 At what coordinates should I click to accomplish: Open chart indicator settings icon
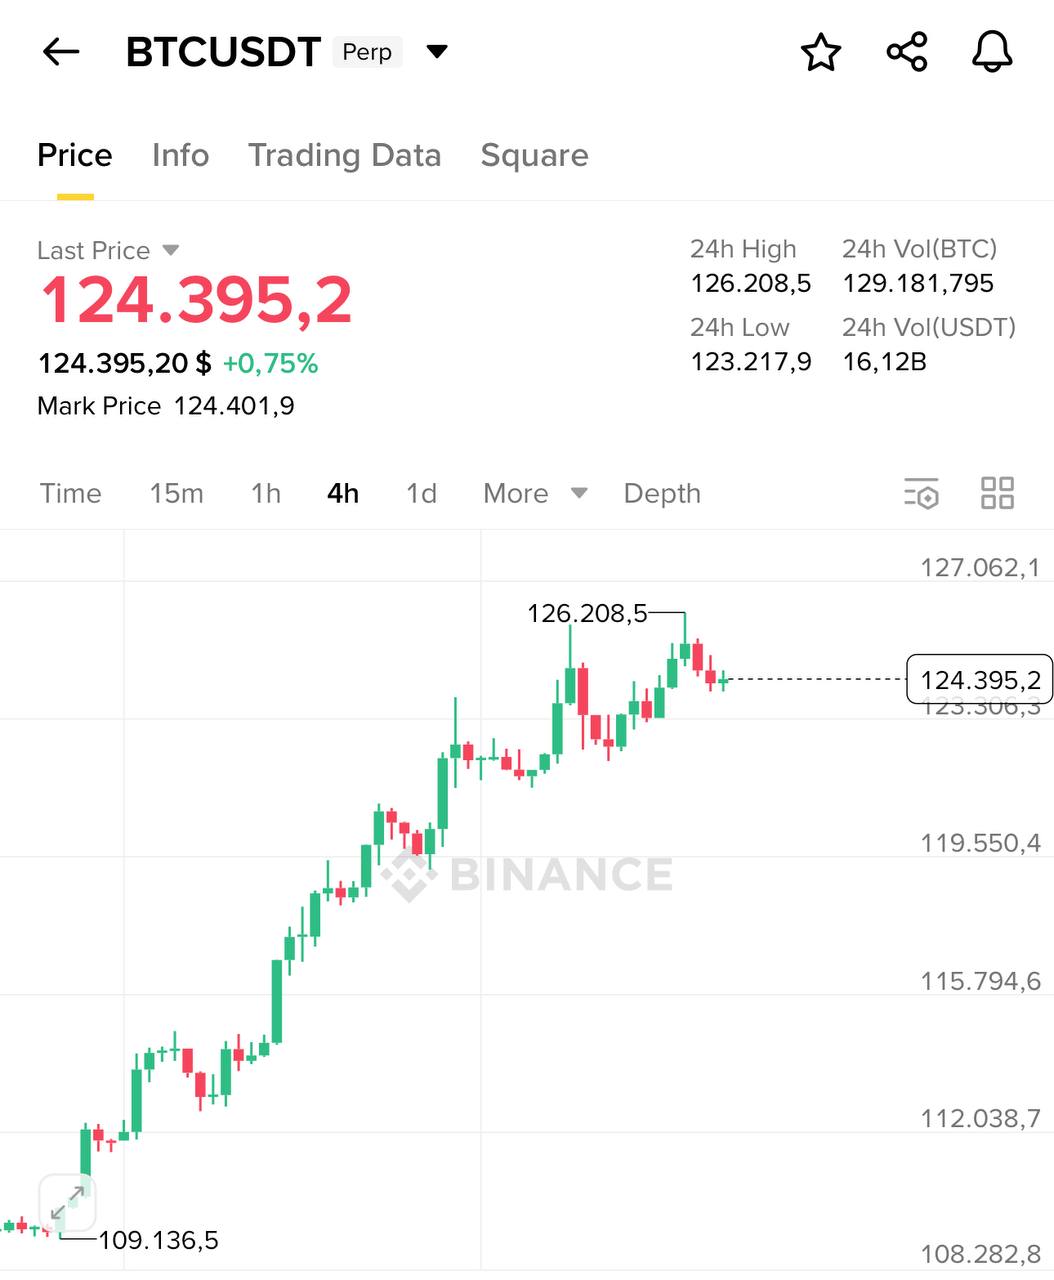coord(921,493)
